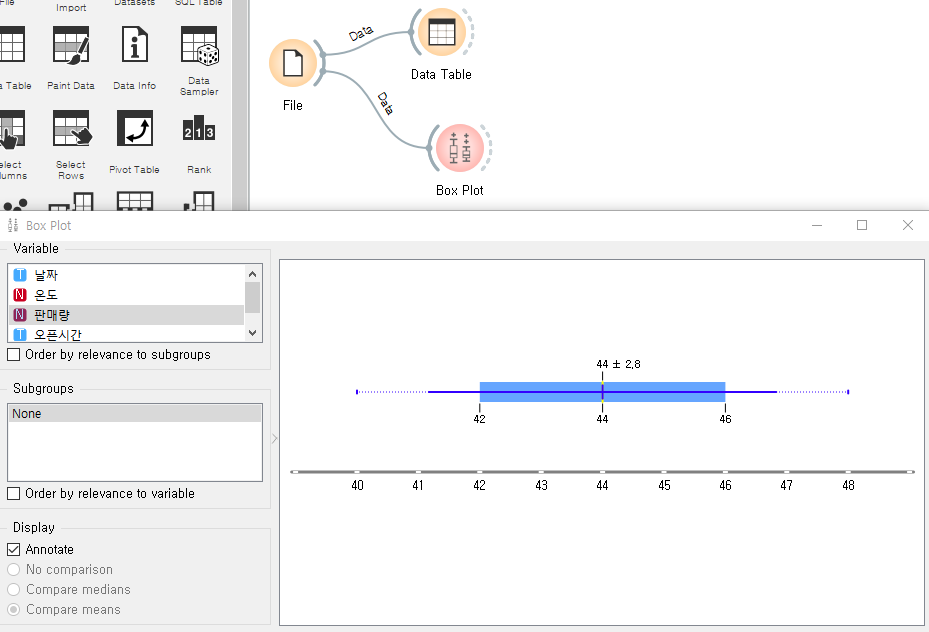Screen dimensions: 929x632
Task: Select the No comparison radio button
Action: [x=14, y=570]
